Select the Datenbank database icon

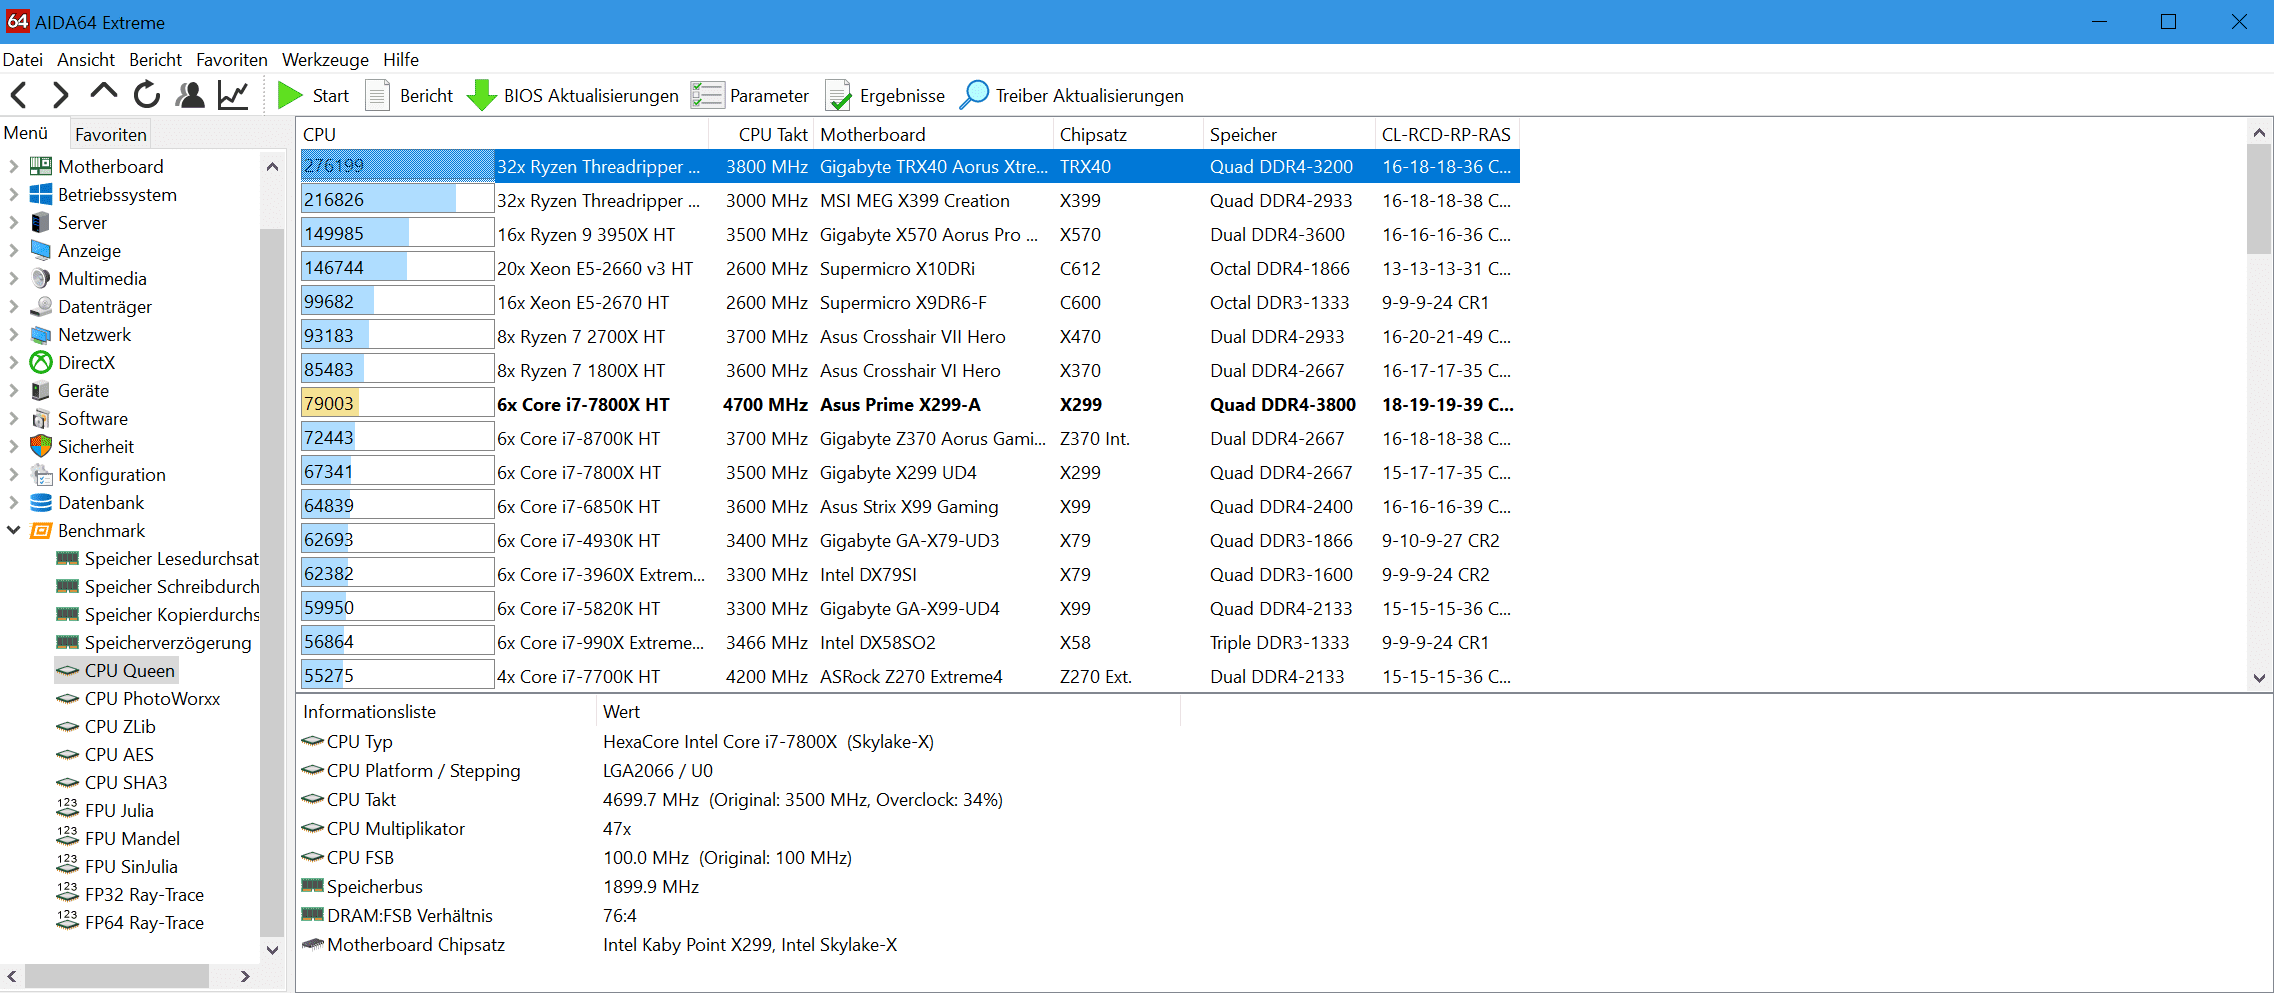[x=41, y=502]
